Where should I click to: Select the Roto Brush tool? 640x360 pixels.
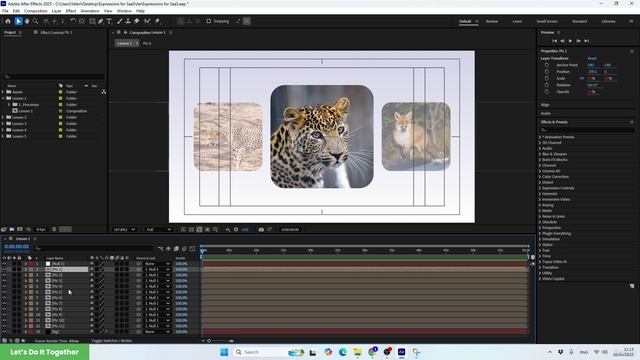pos(147,21)
